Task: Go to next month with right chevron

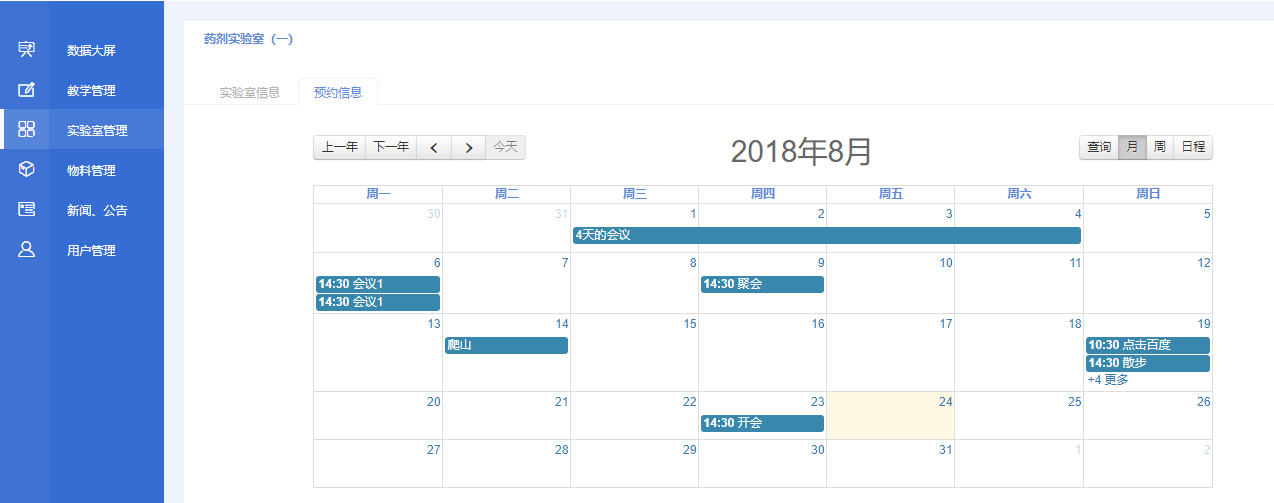Action: click(x=468, y=147)
